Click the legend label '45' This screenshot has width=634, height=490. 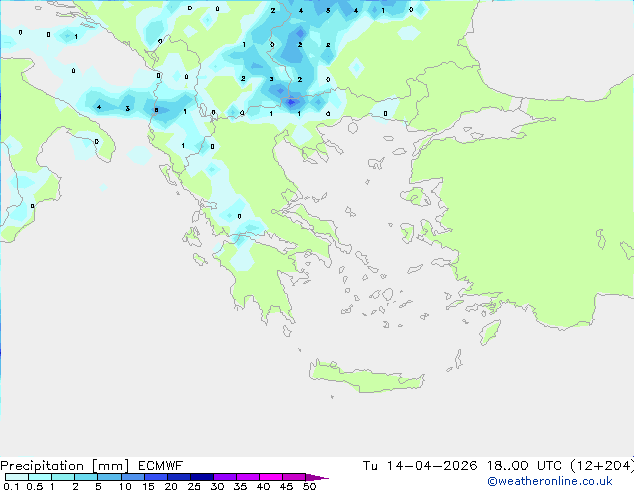(286, 486)
